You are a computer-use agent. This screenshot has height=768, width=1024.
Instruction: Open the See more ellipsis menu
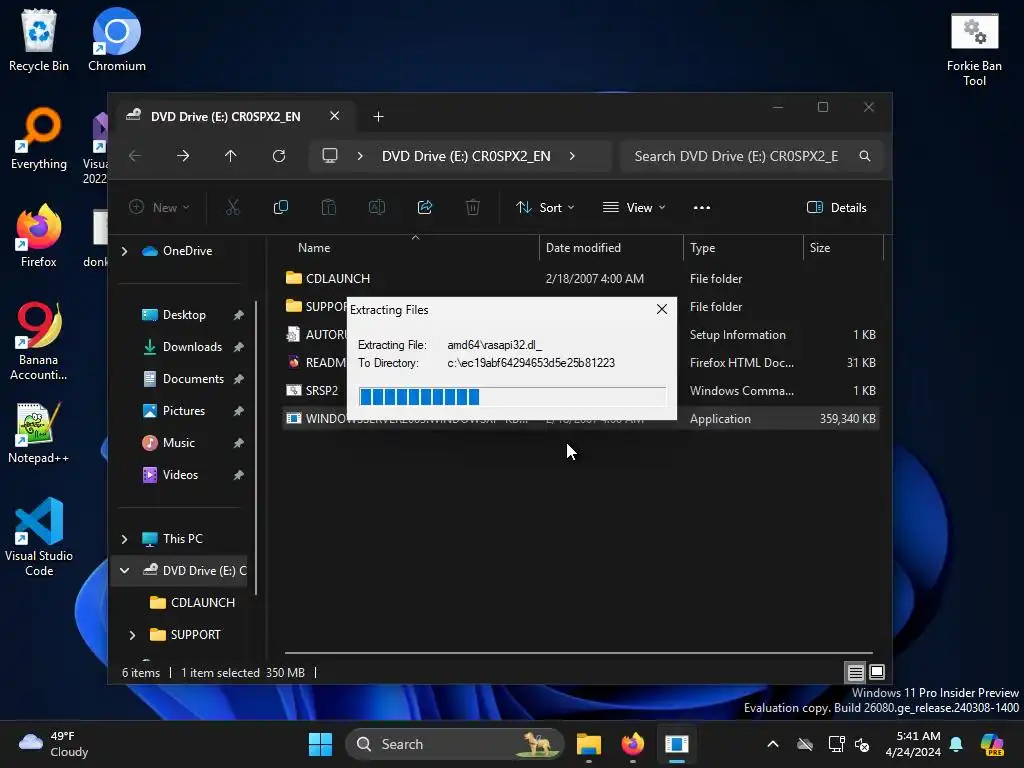[x=702, y=208]
